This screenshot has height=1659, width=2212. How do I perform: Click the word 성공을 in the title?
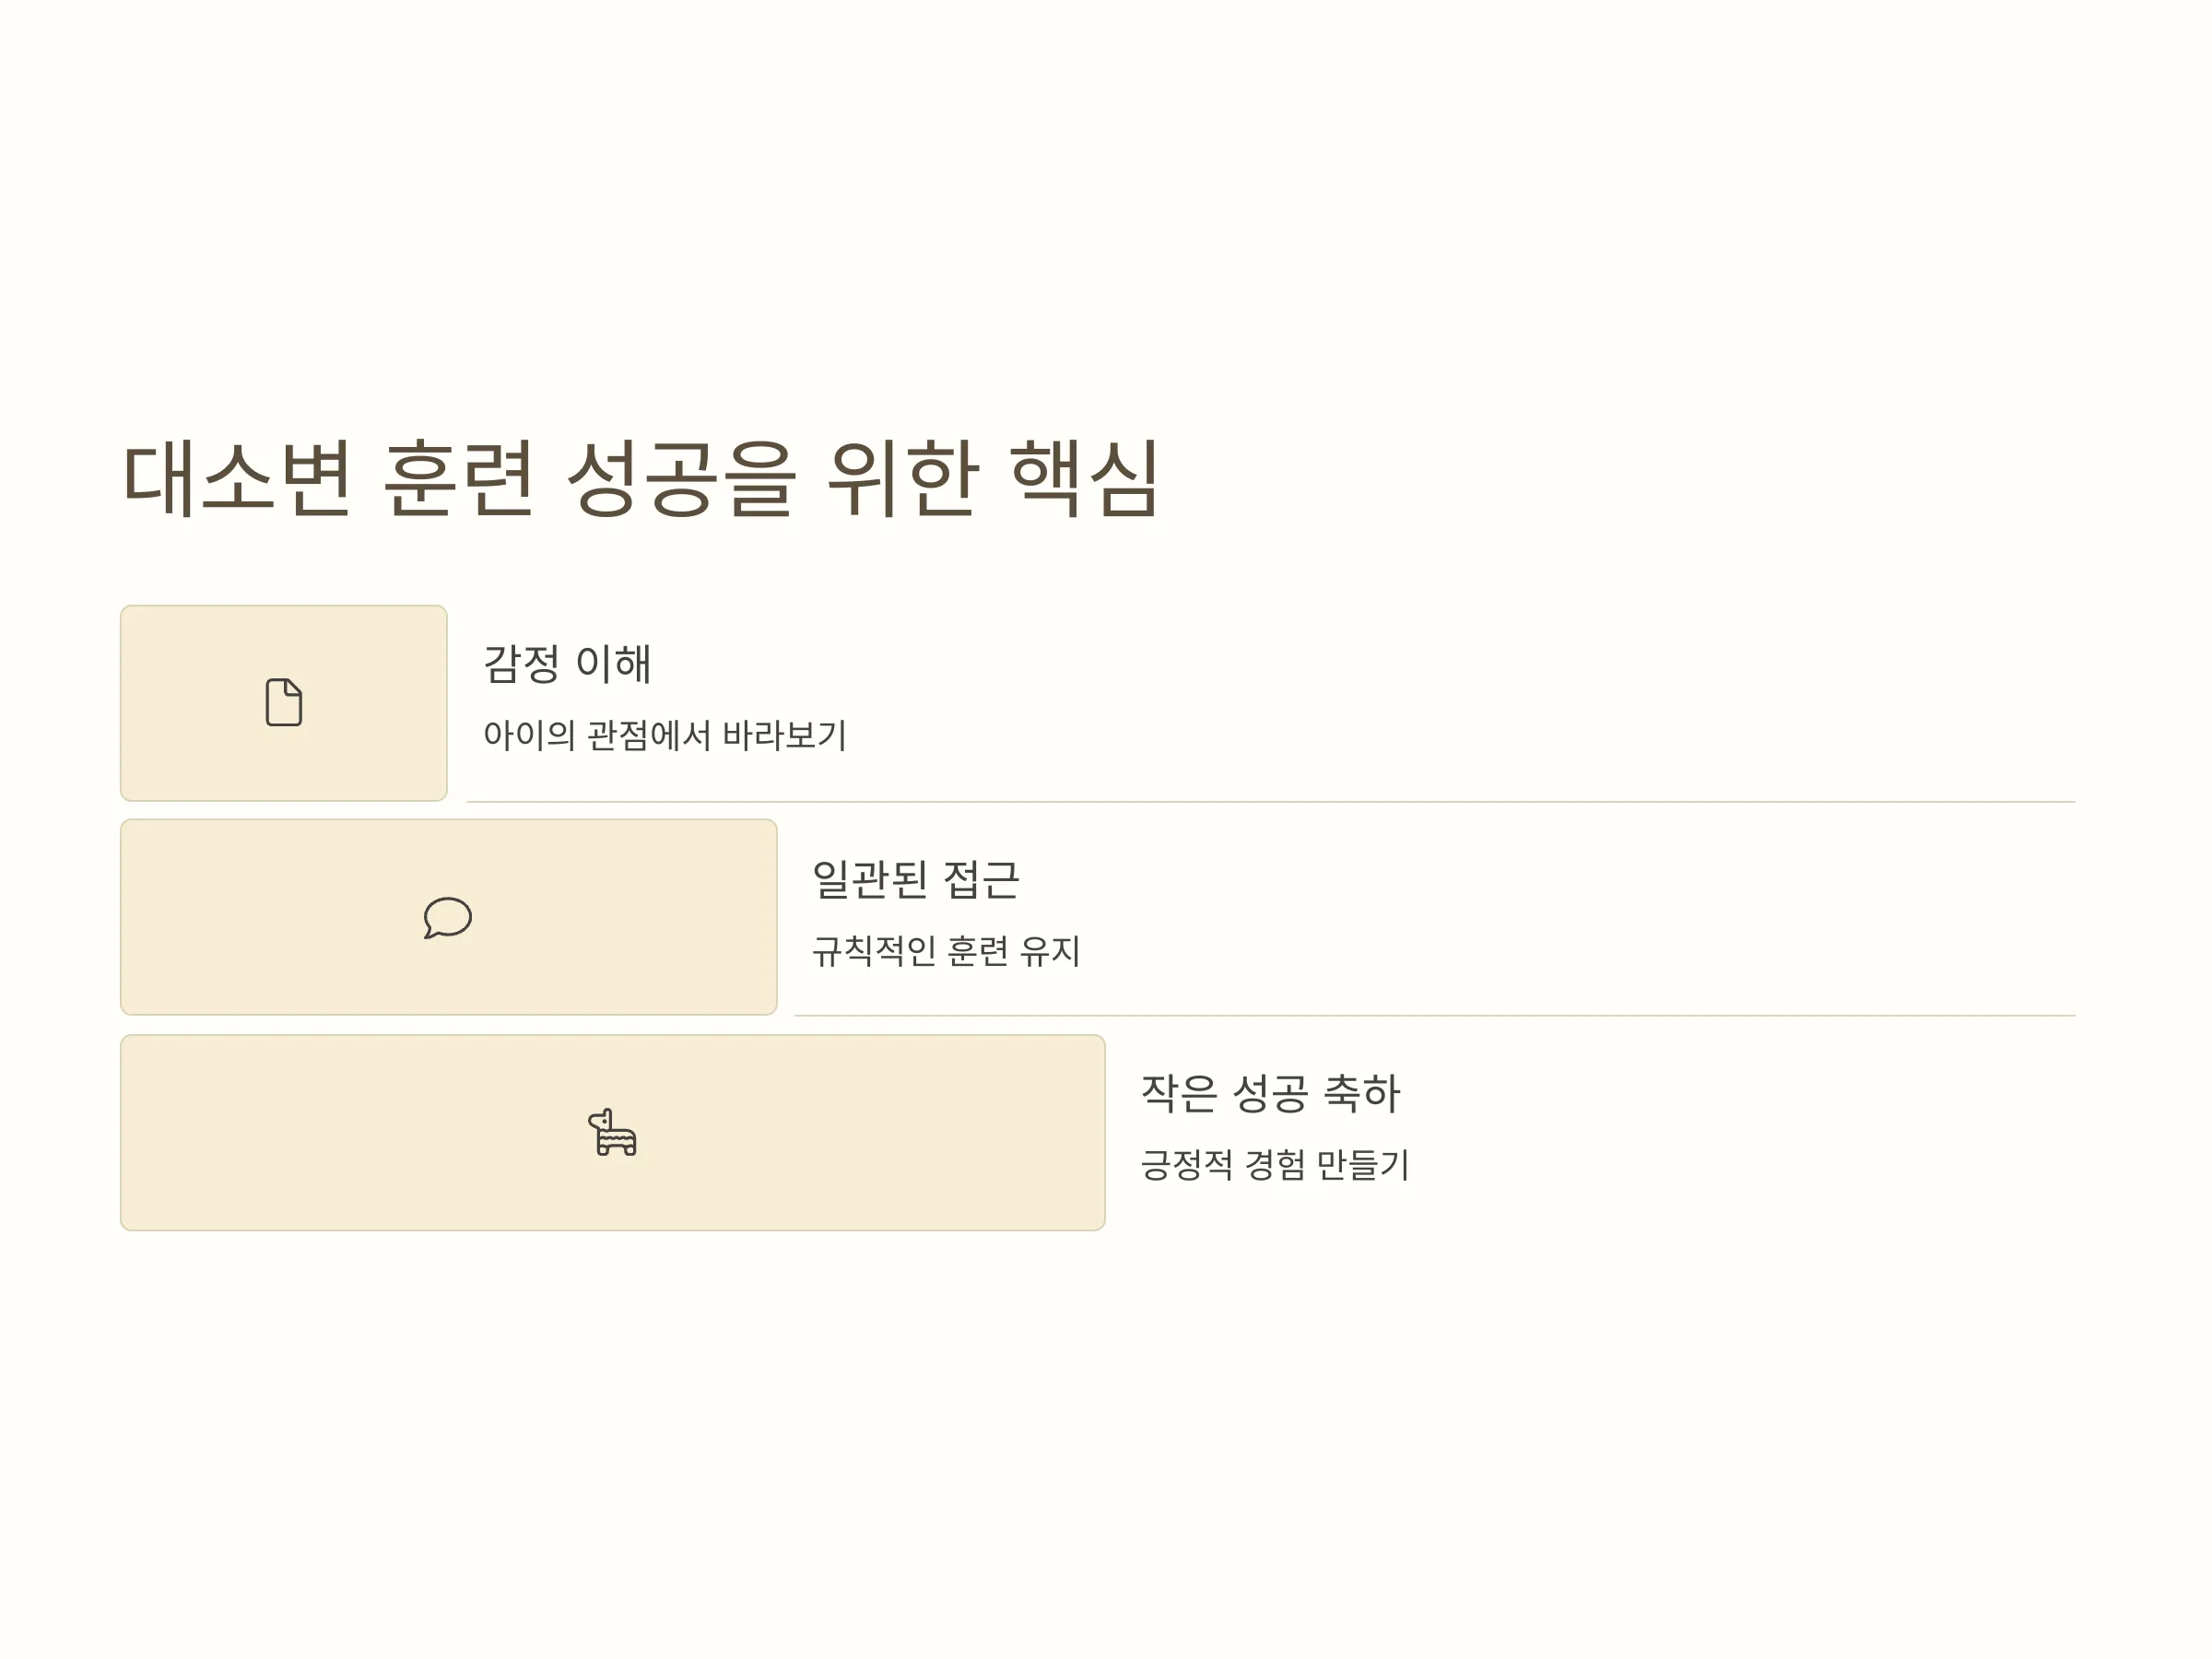coord(682,478)
